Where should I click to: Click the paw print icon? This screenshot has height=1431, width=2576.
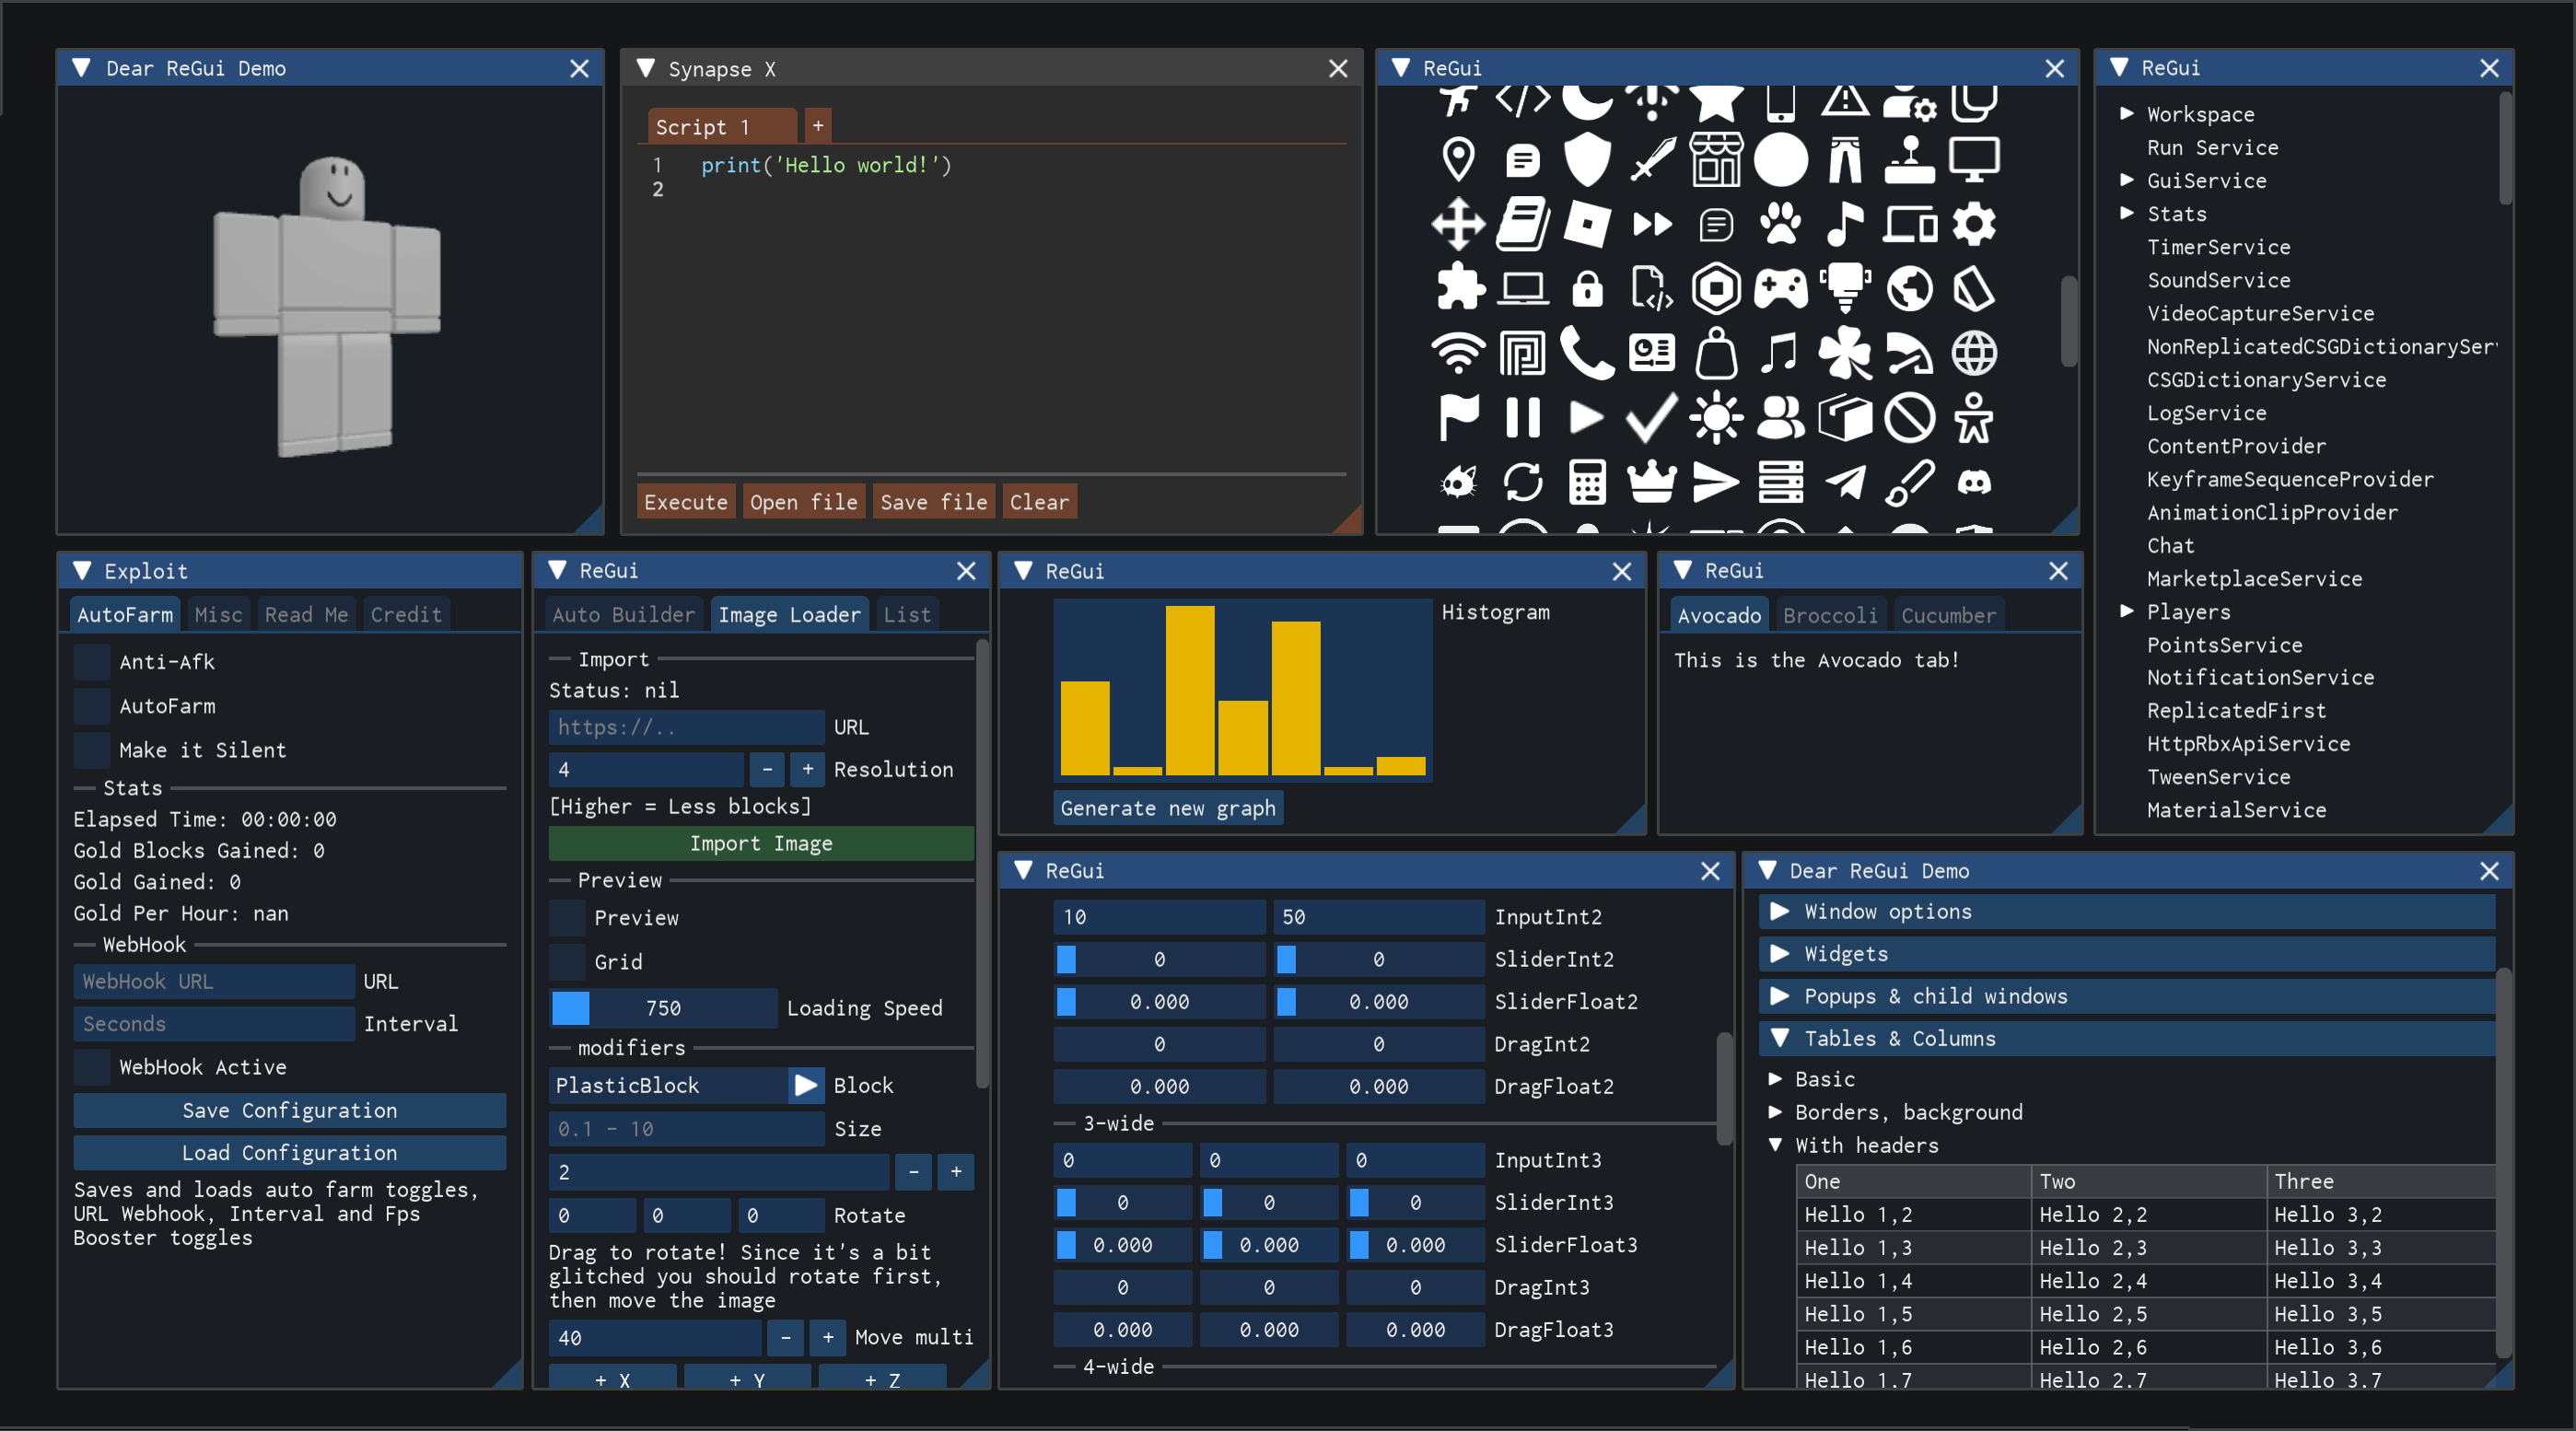click(1780, 224)
